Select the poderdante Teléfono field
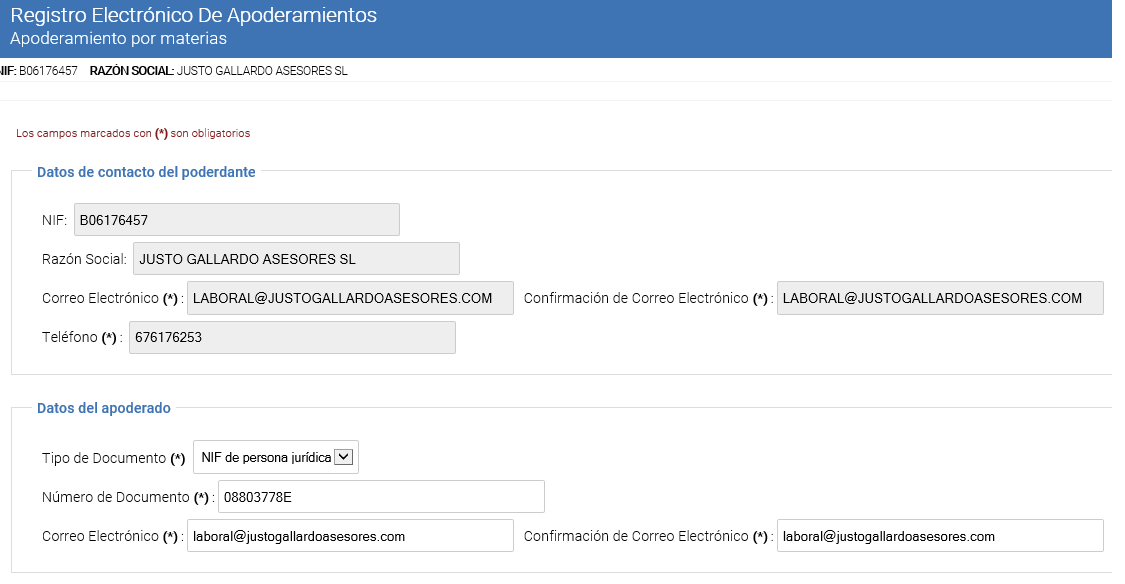The image size is (1125, 584). (292, 338)
